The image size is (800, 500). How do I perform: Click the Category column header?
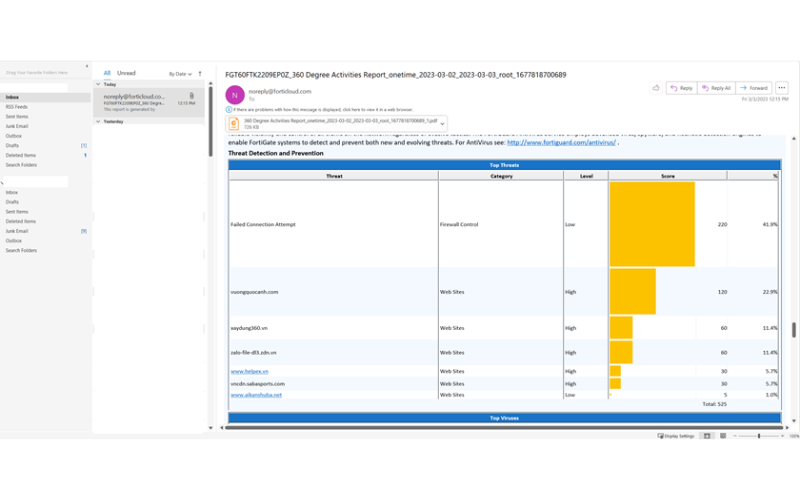pyautogui.click(x=501, y=176)
